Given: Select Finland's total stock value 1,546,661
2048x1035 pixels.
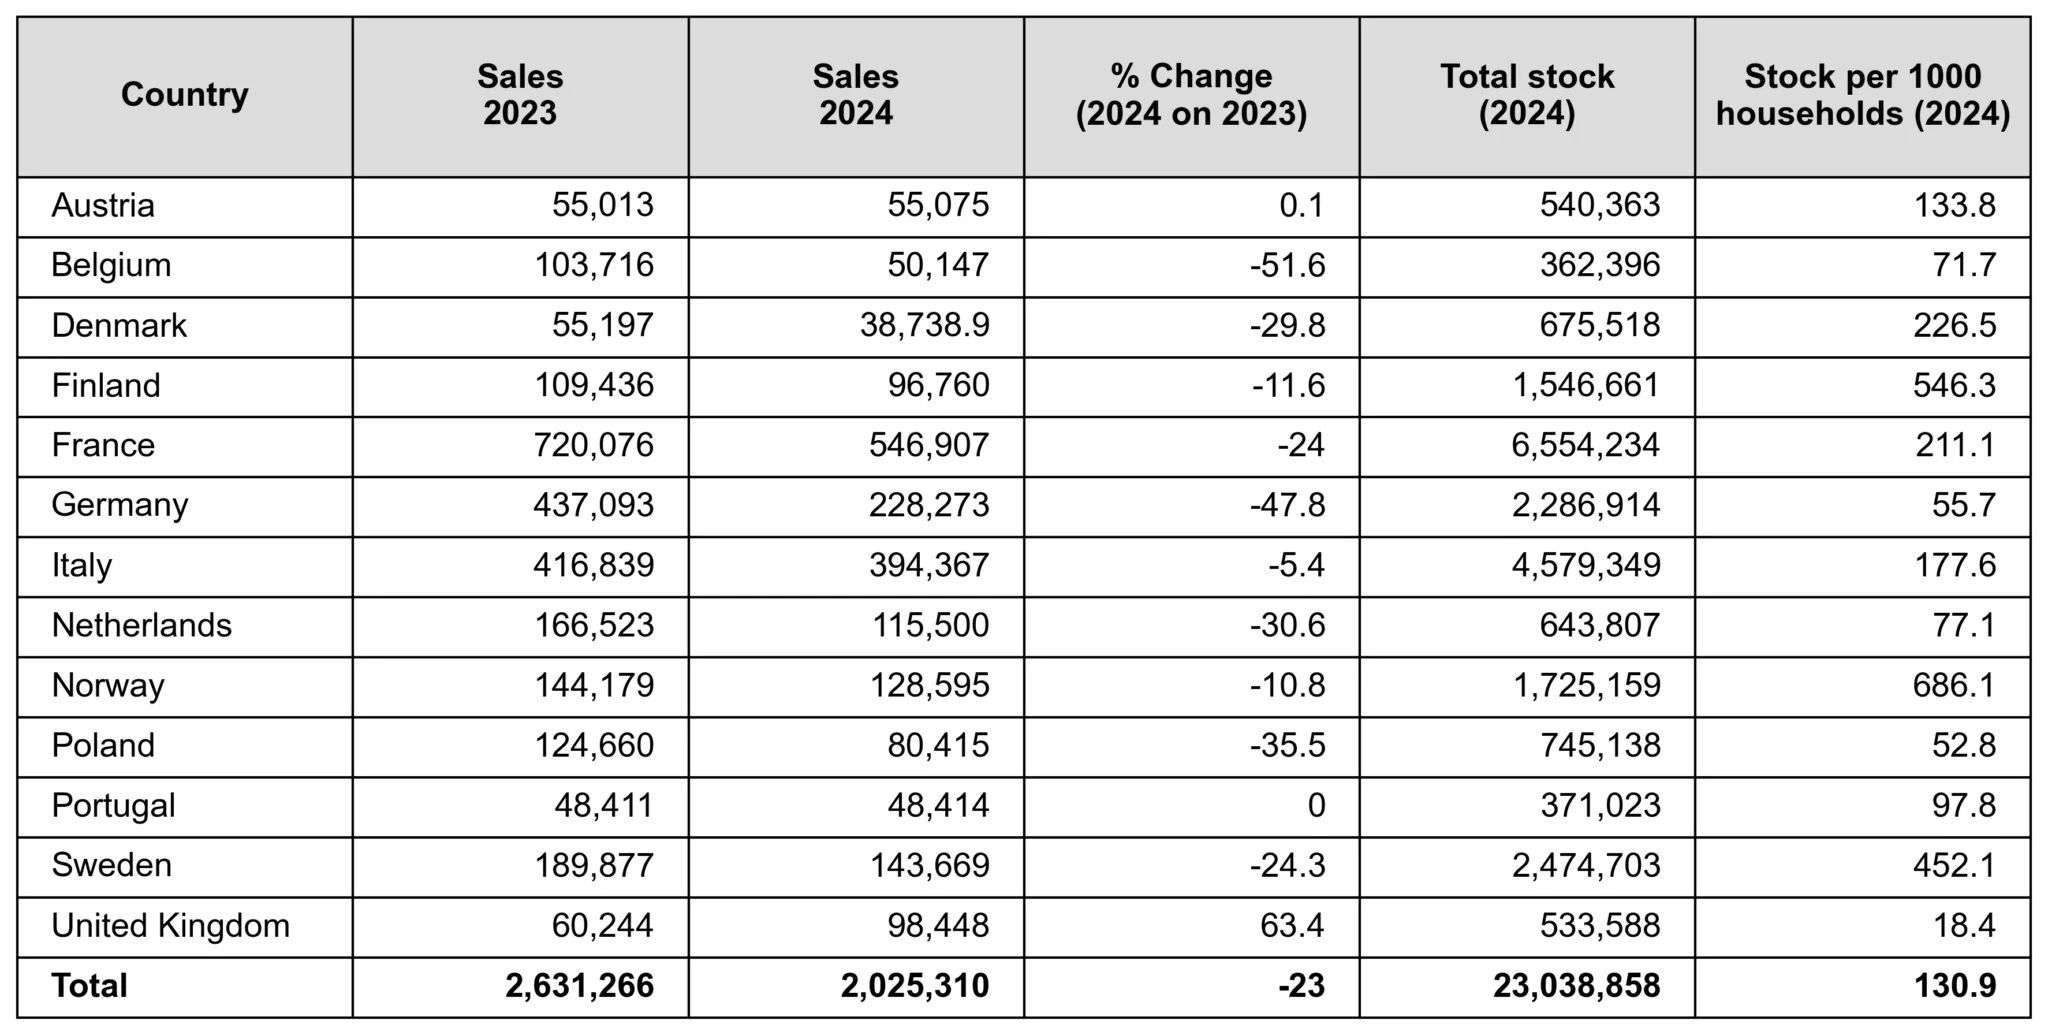Looking at the screenshot, I should pos(1585,386).
